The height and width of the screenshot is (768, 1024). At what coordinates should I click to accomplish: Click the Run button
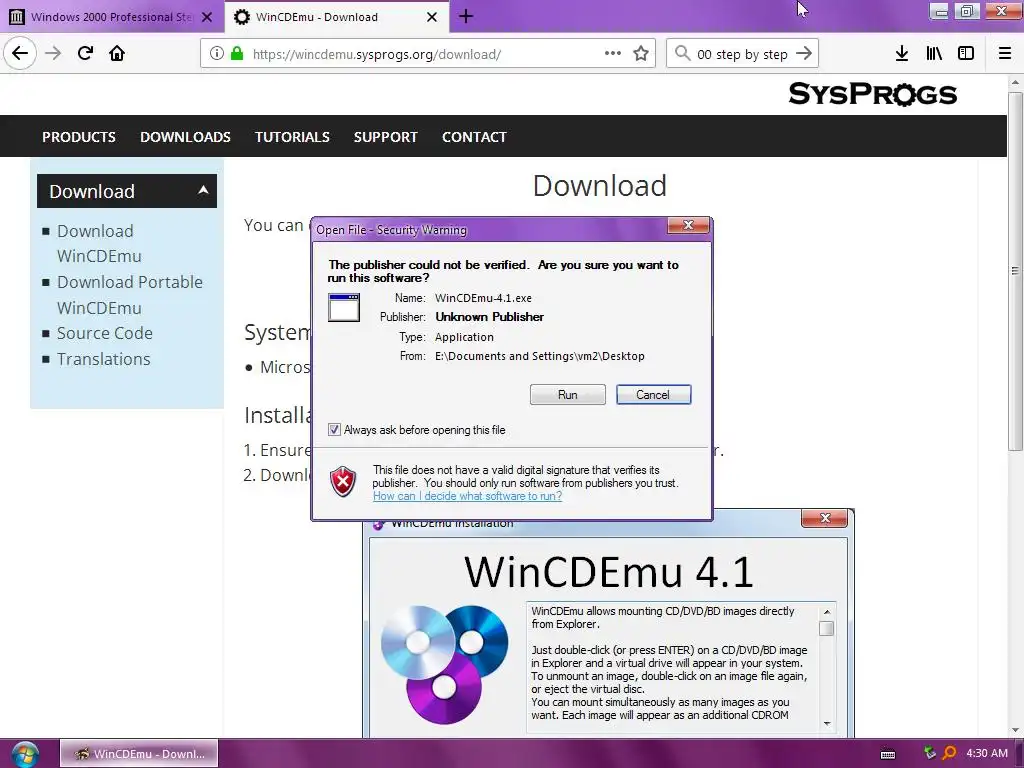pyautogui.click(x=568, y=394)
